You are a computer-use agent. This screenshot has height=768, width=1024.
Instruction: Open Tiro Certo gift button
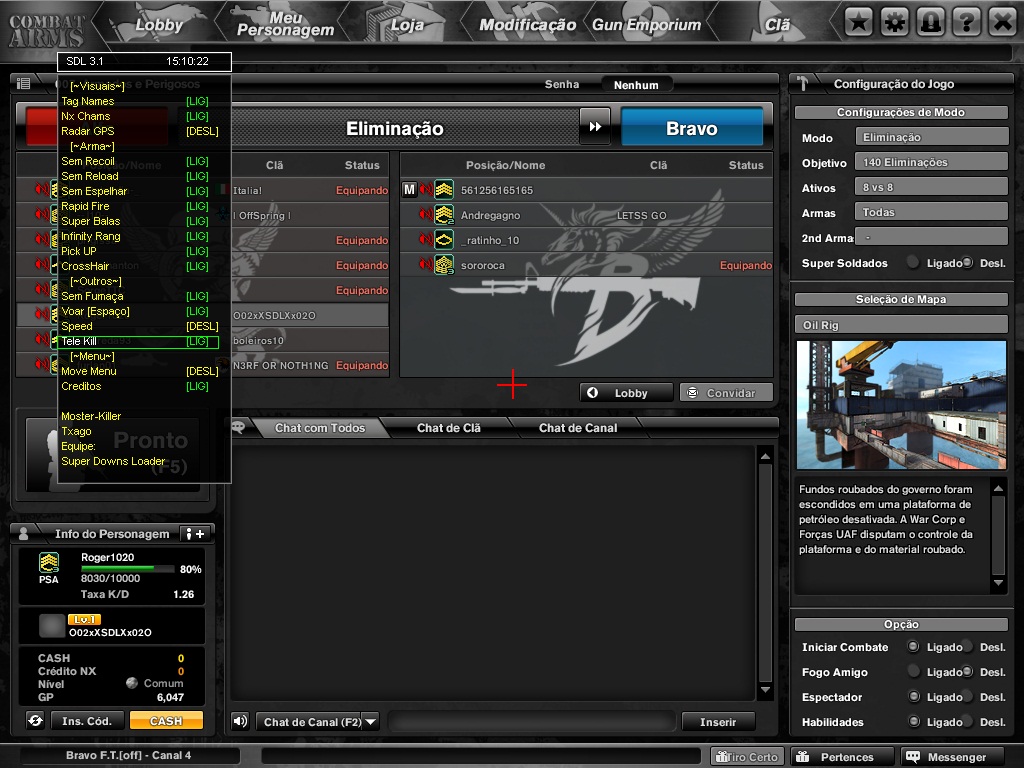click(x=746, y=757)
